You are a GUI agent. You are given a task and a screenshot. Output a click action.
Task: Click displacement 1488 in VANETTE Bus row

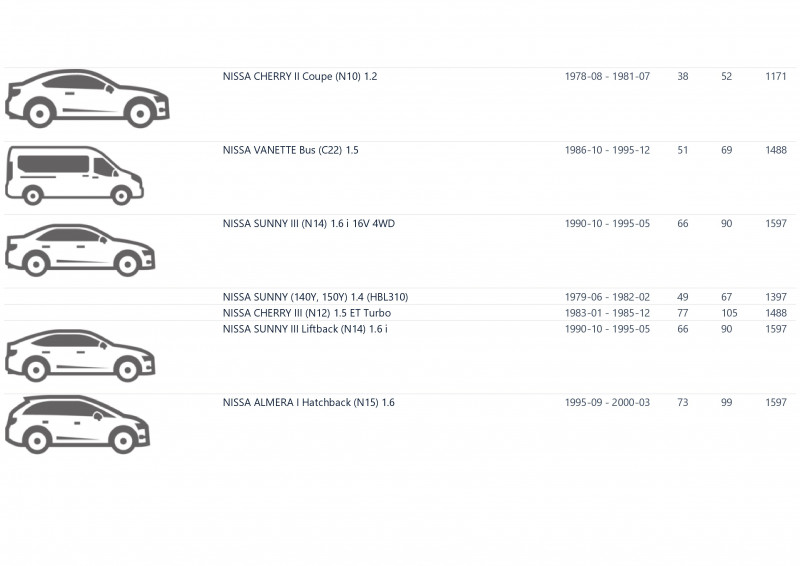tap(776, 150)
